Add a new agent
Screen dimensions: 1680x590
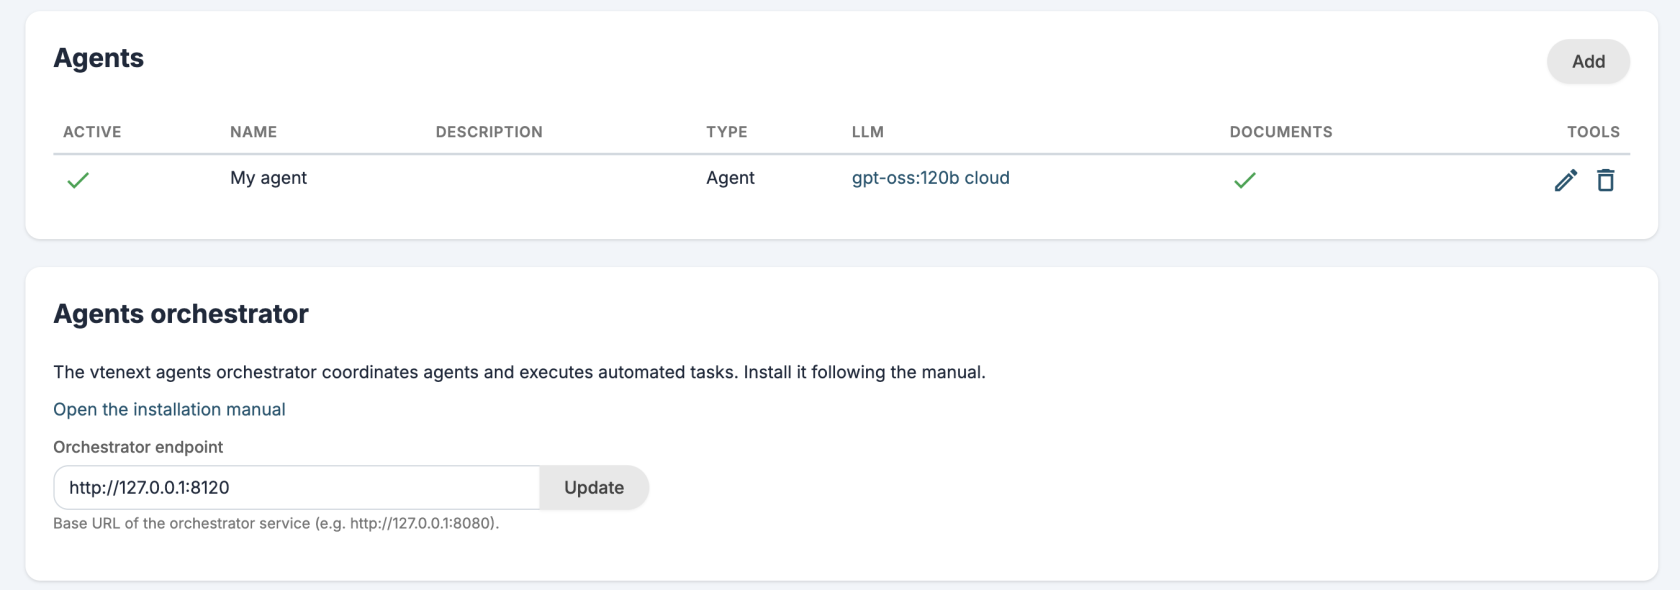(x=1588, y=61)
